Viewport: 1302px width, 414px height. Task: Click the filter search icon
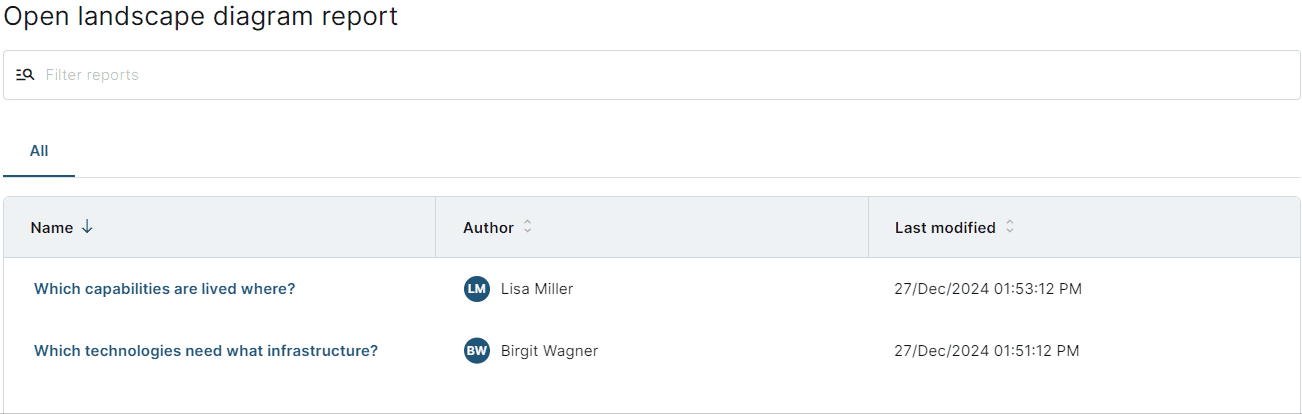[25, 75]
